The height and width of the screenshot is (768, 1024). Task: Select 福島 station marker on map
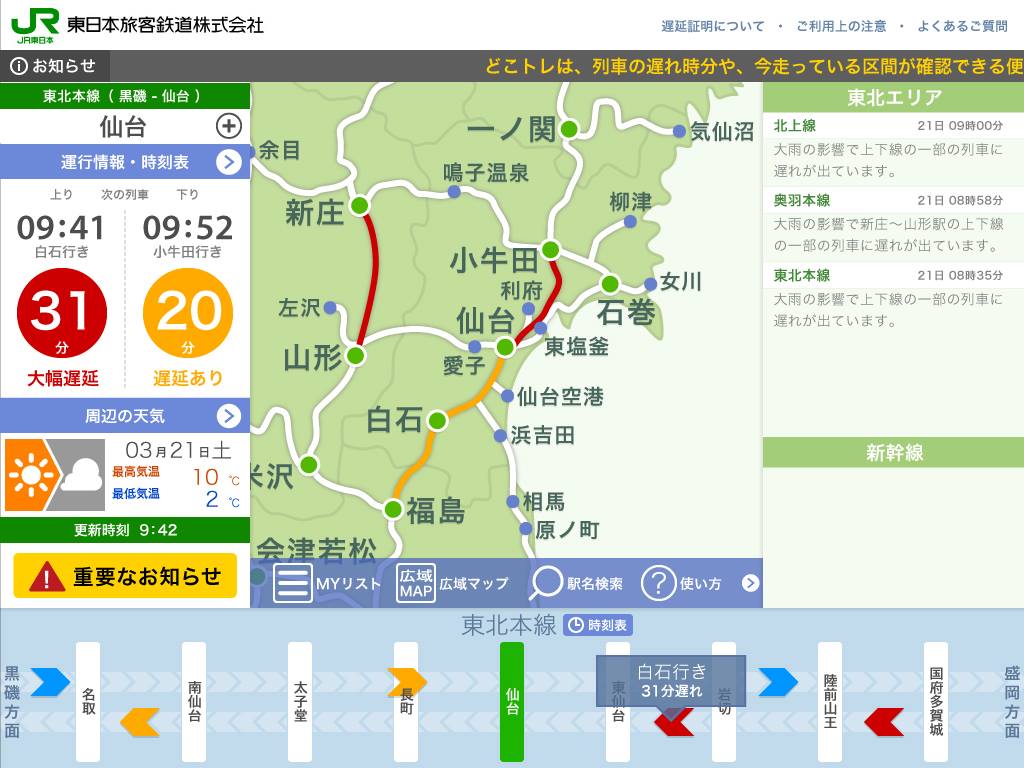pos(392,509)
